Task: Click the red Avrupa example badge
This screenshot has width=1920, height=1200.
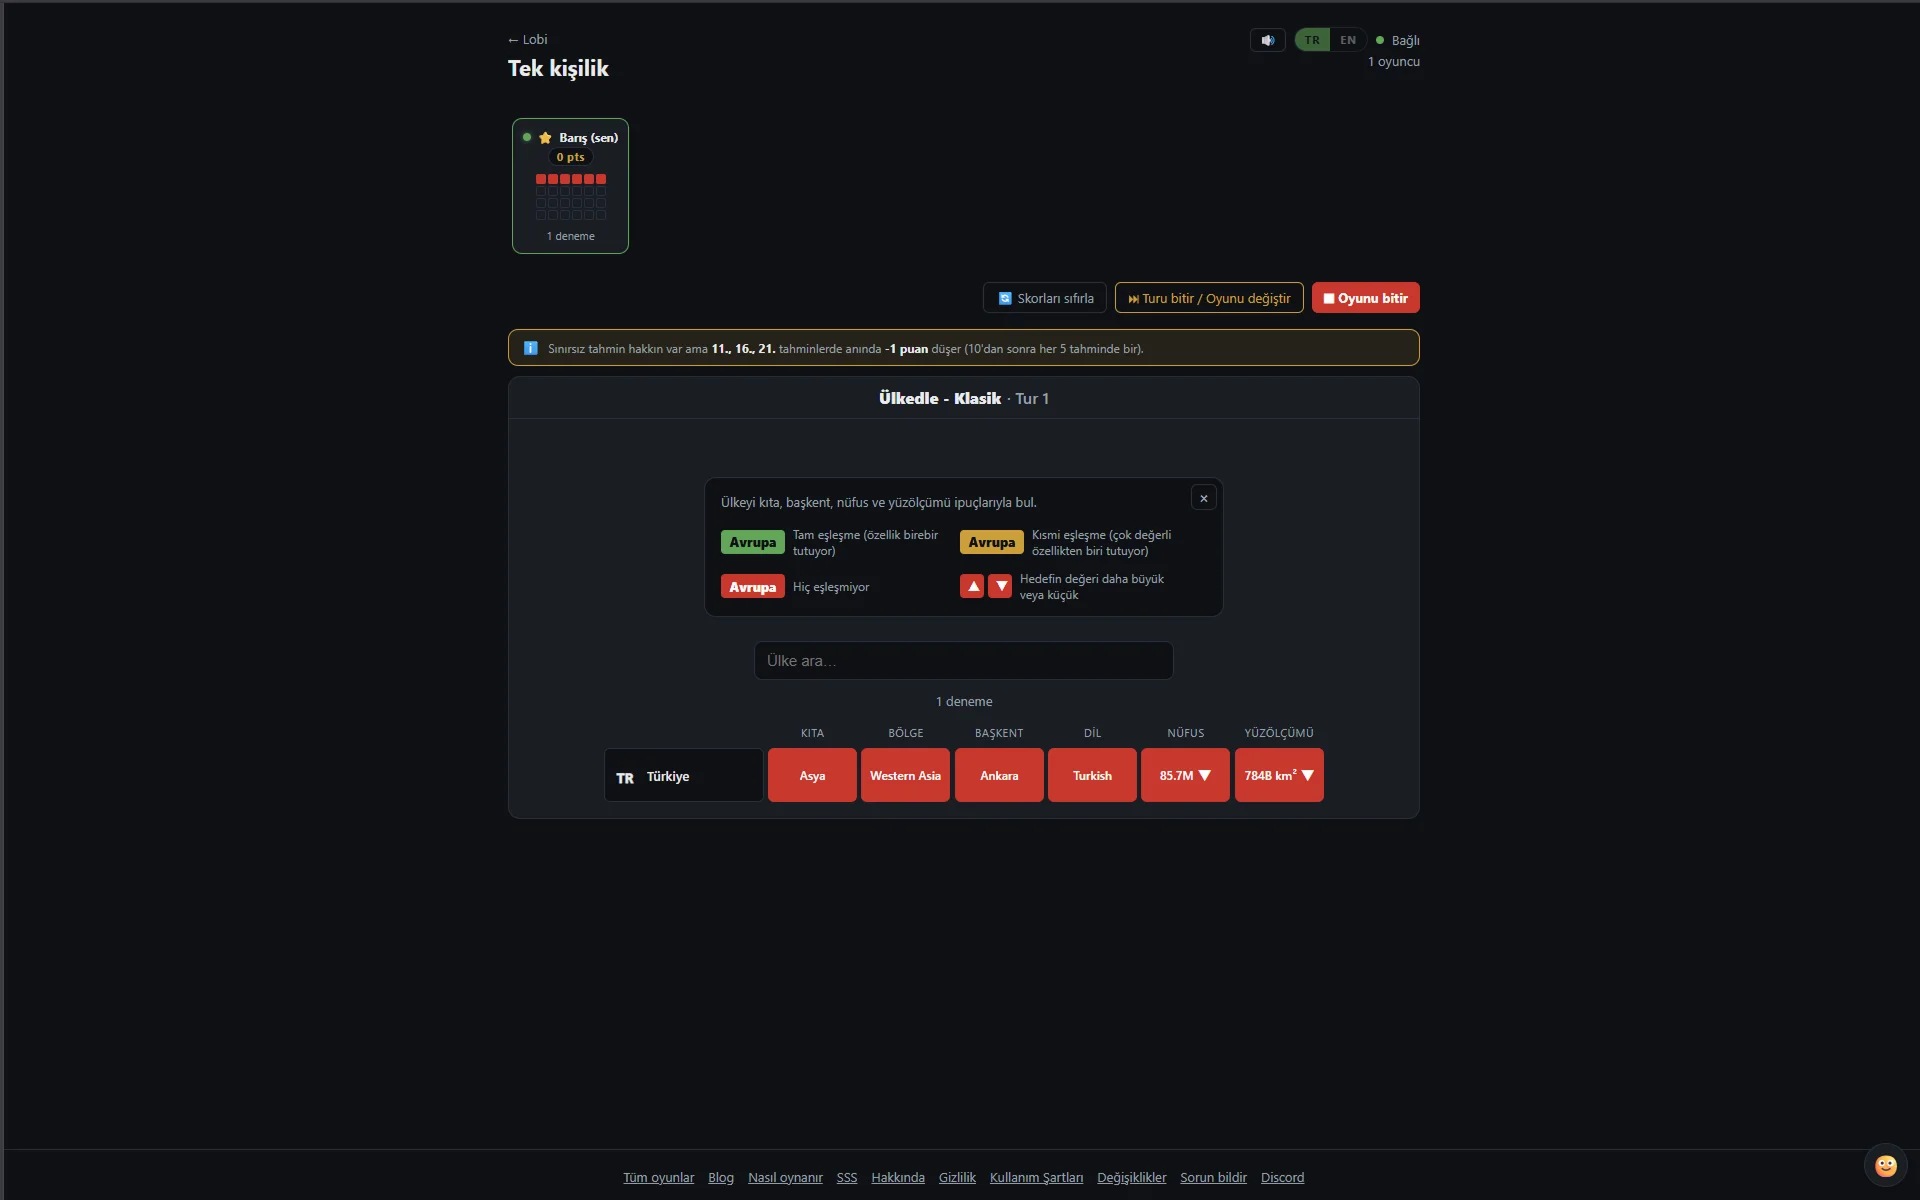Action: coord(752,587)
